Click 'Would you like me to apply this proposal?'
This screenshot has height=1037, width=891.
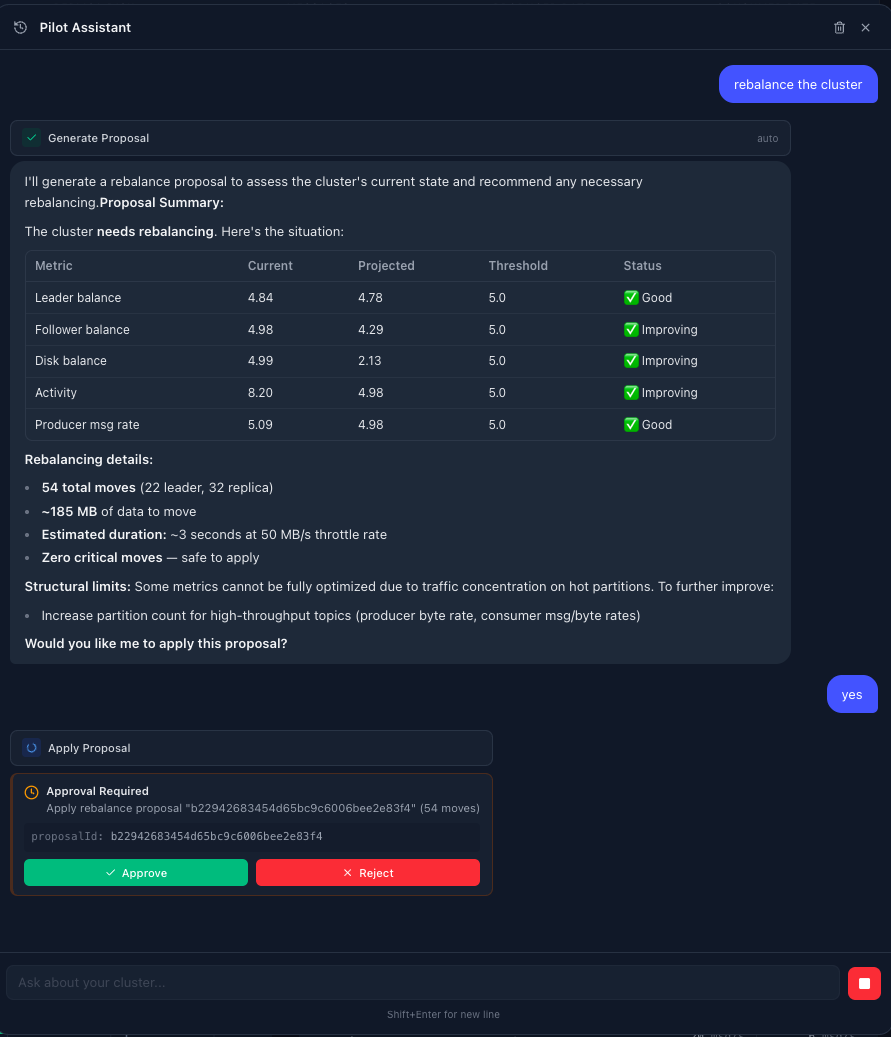pos(156,643)
